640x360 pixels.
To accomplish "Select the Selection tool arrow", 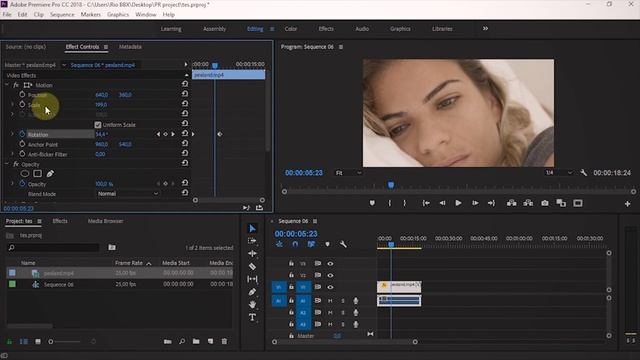I will coord(252,229).
